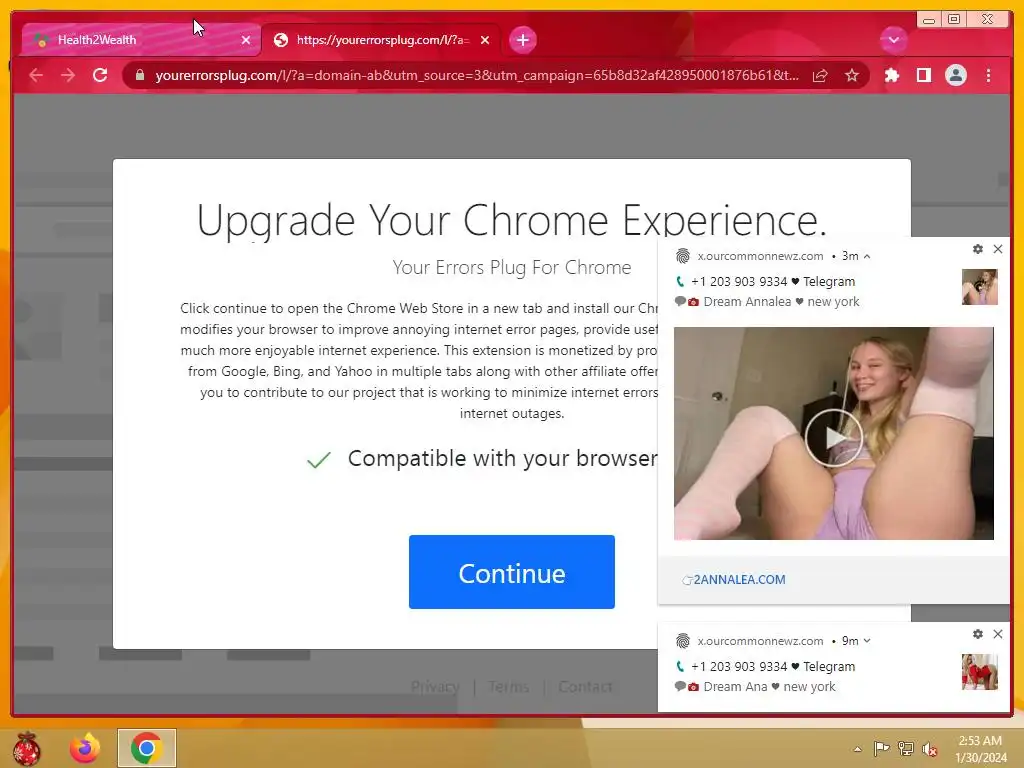Dismiss the 3m notification with X

(998, 249)
